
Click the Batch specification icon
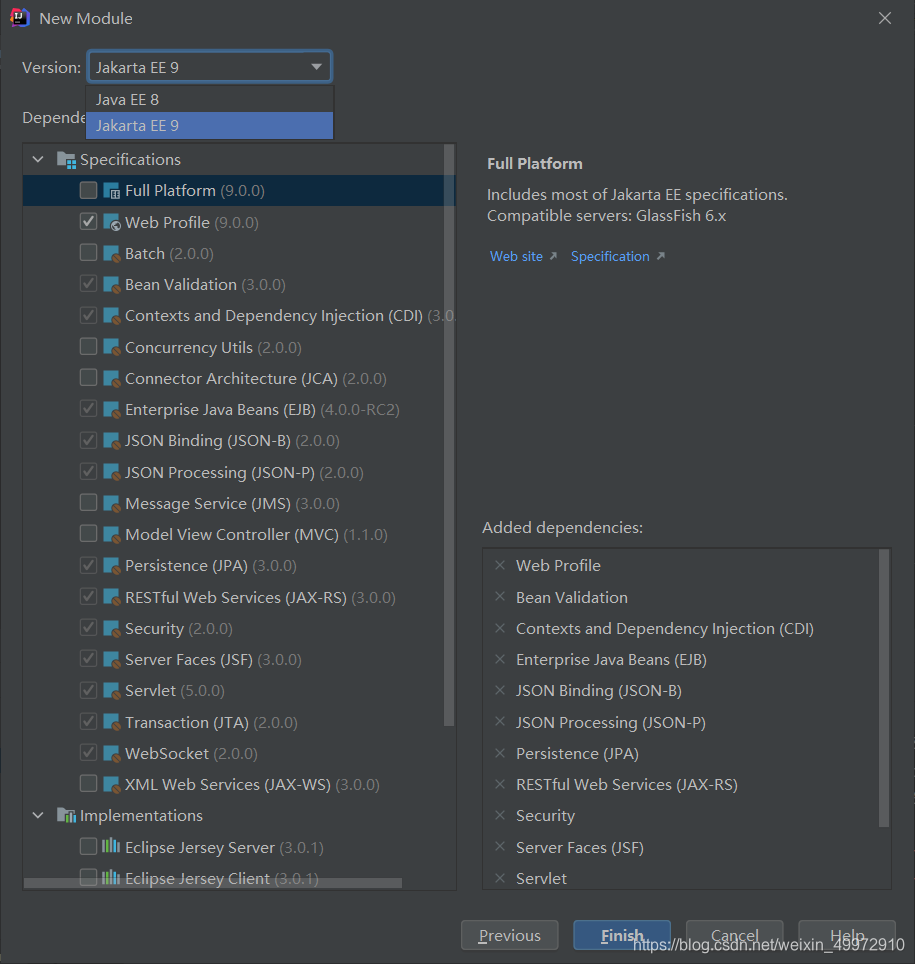111,253
